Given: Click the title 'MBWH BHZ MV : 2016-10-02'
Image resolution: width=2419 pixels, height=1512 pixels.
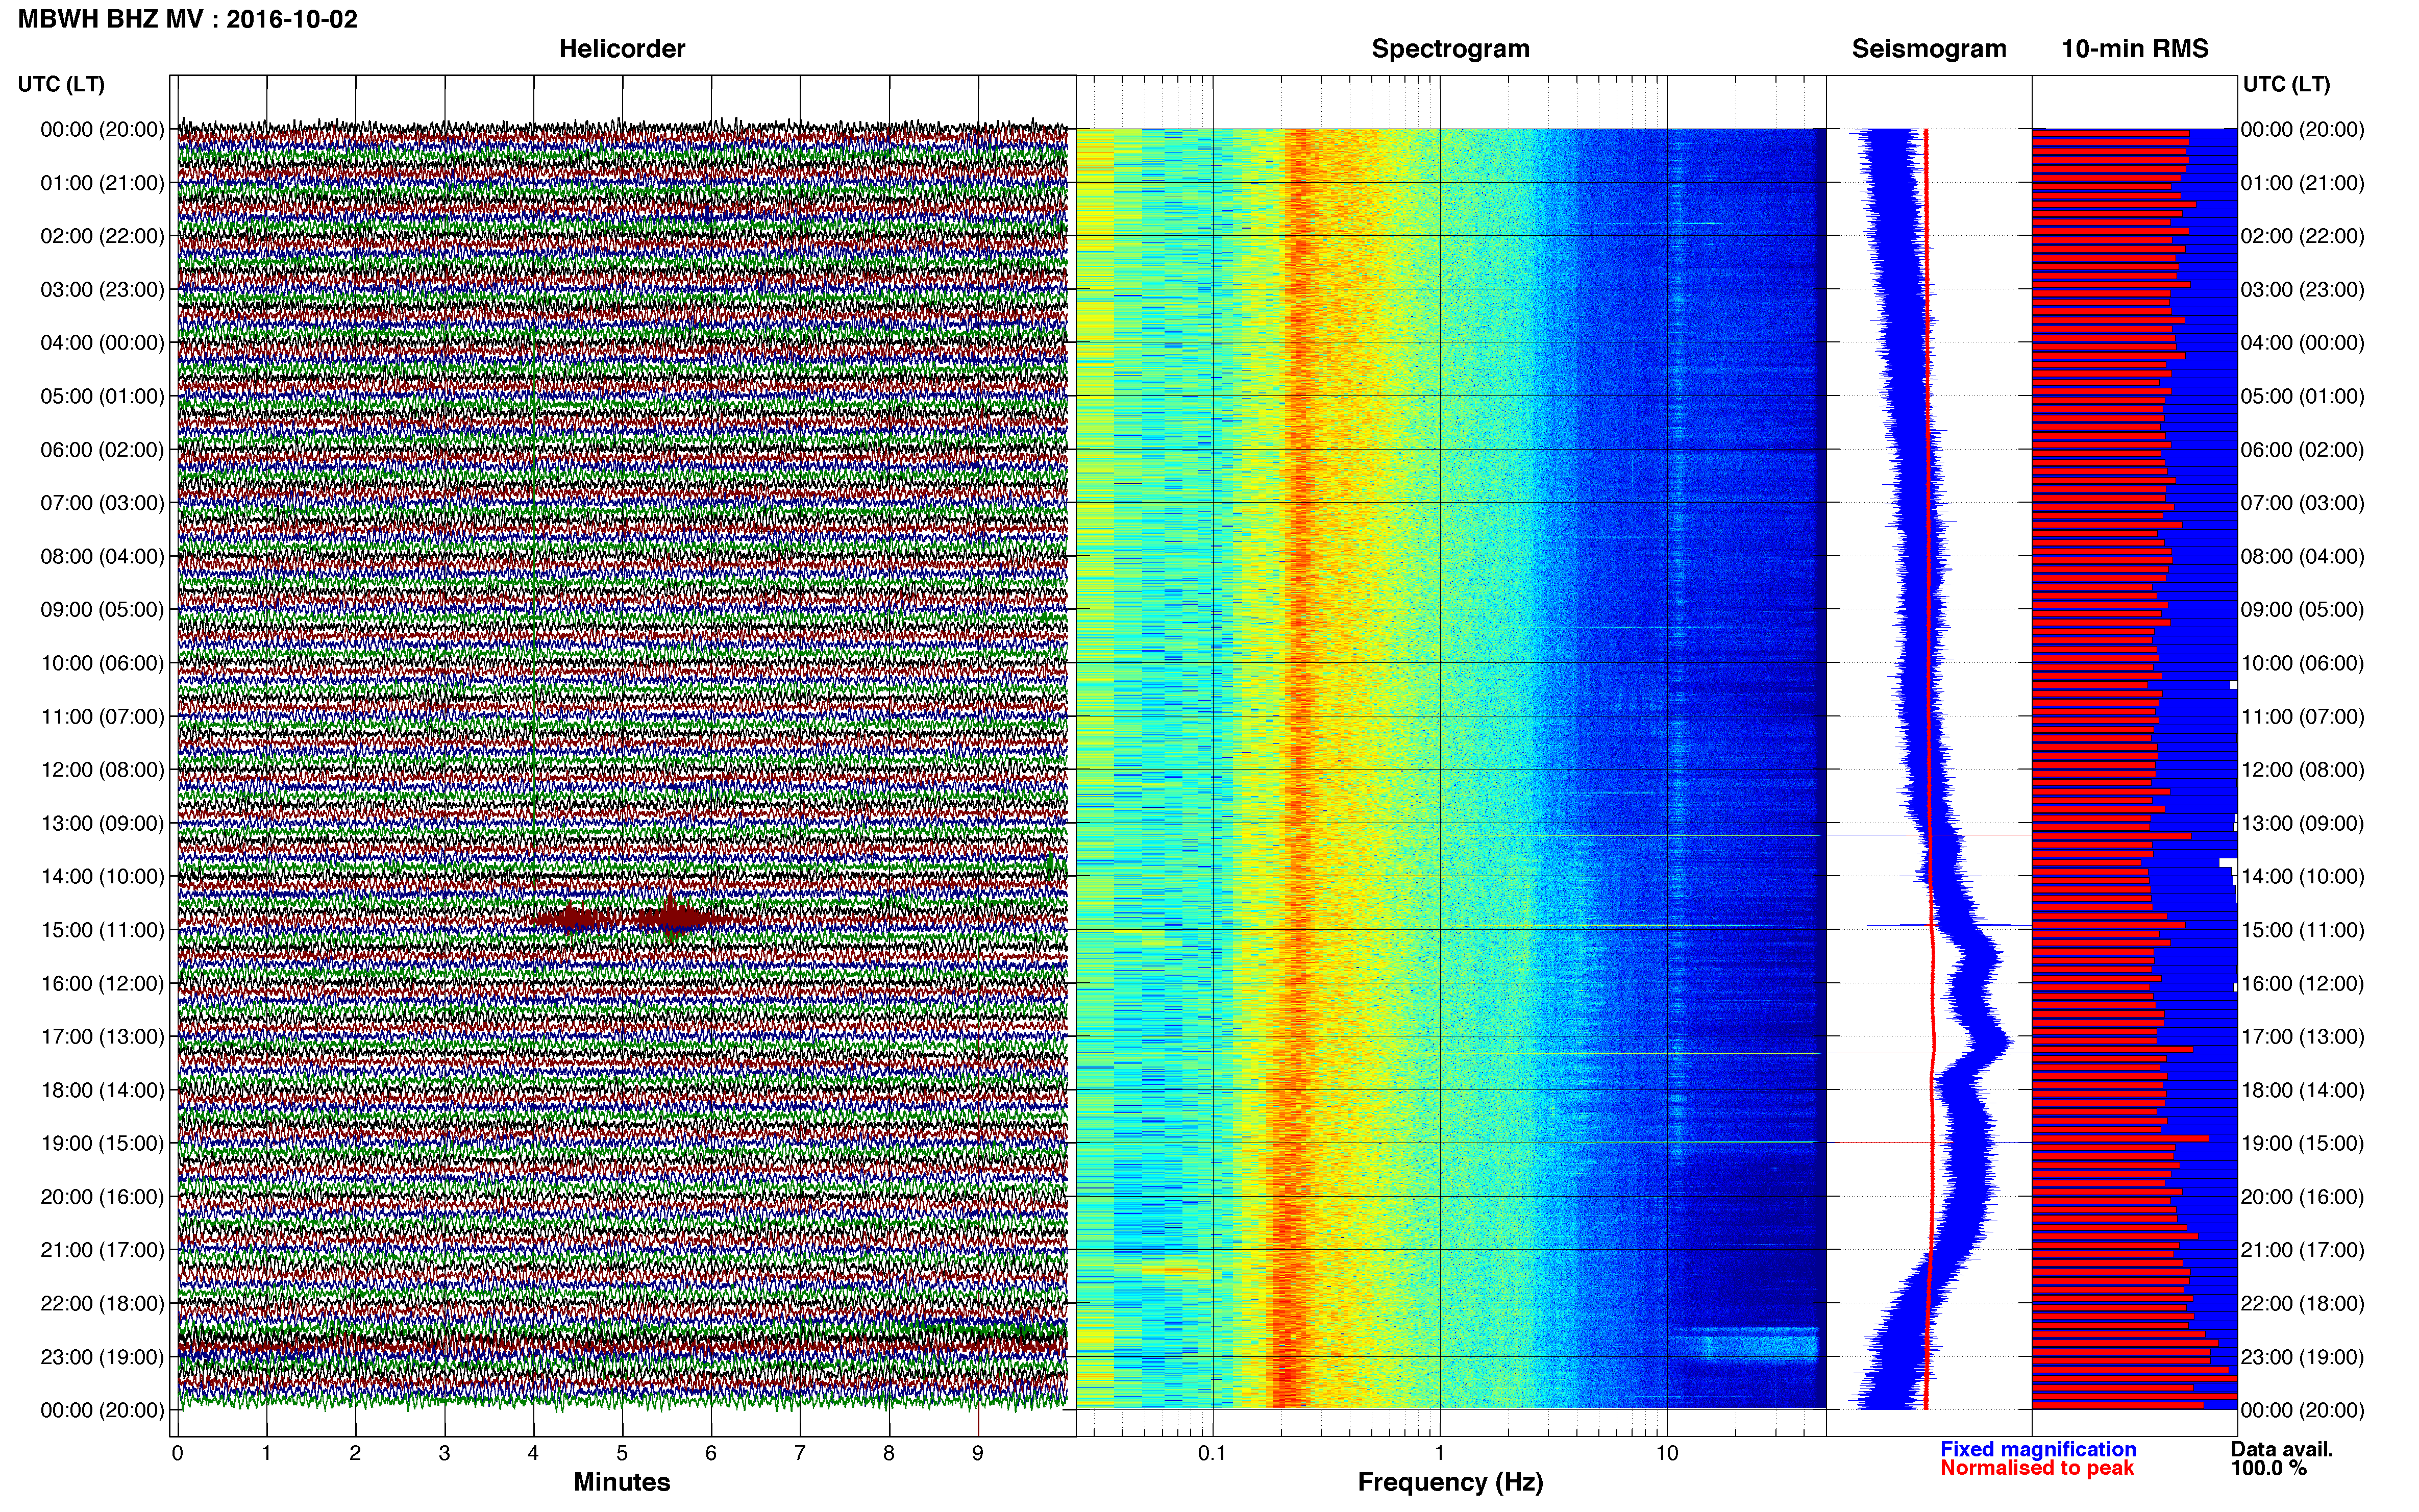Looking at the screenshot, I should pyautogui.click(x=187, y=19).
